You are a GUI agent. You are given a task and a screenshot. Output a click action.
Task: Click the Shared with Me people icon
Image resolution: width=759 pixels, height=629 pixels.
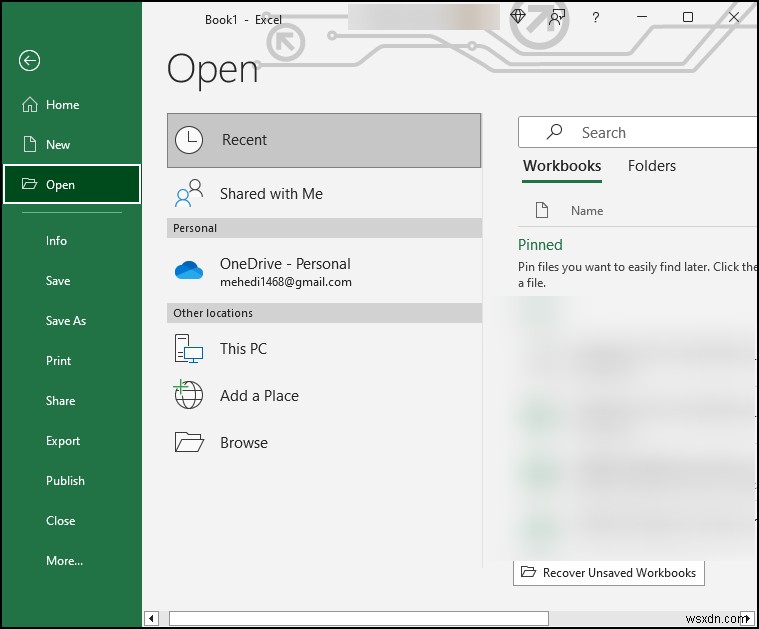click(189, 193)
